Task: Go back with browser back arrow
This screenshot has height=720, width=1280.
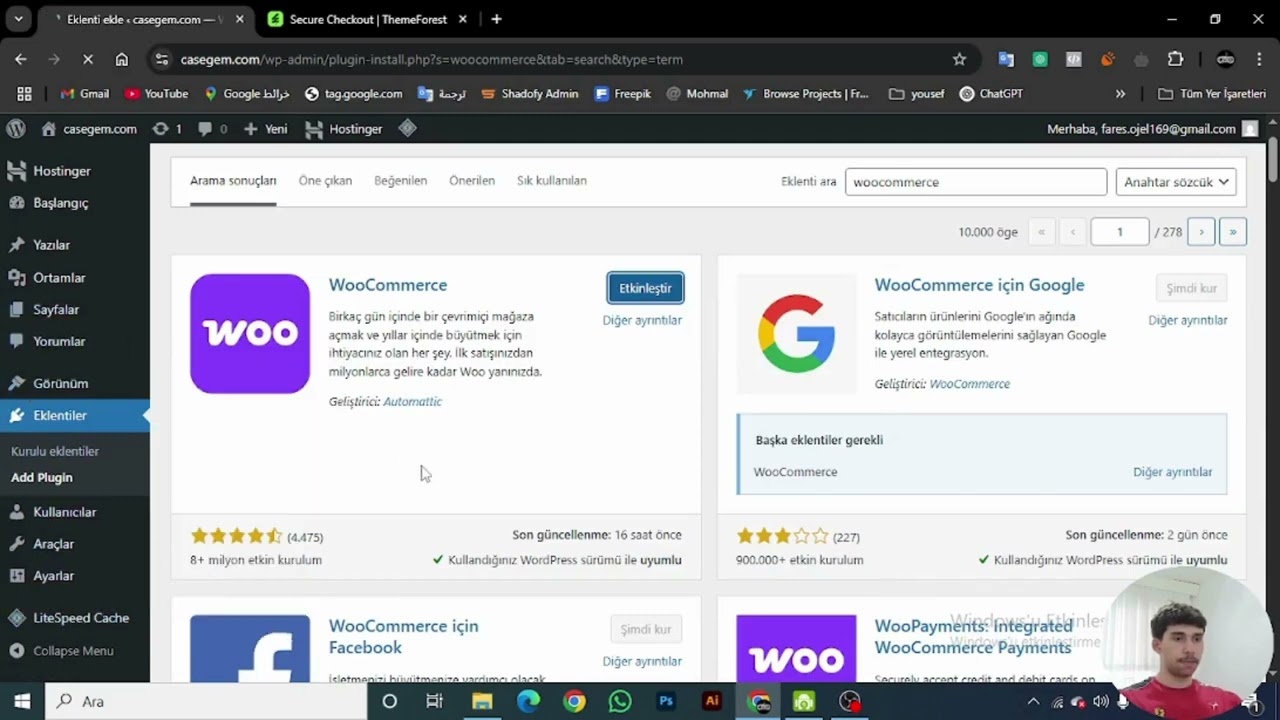Action: [x=21, y=59]
